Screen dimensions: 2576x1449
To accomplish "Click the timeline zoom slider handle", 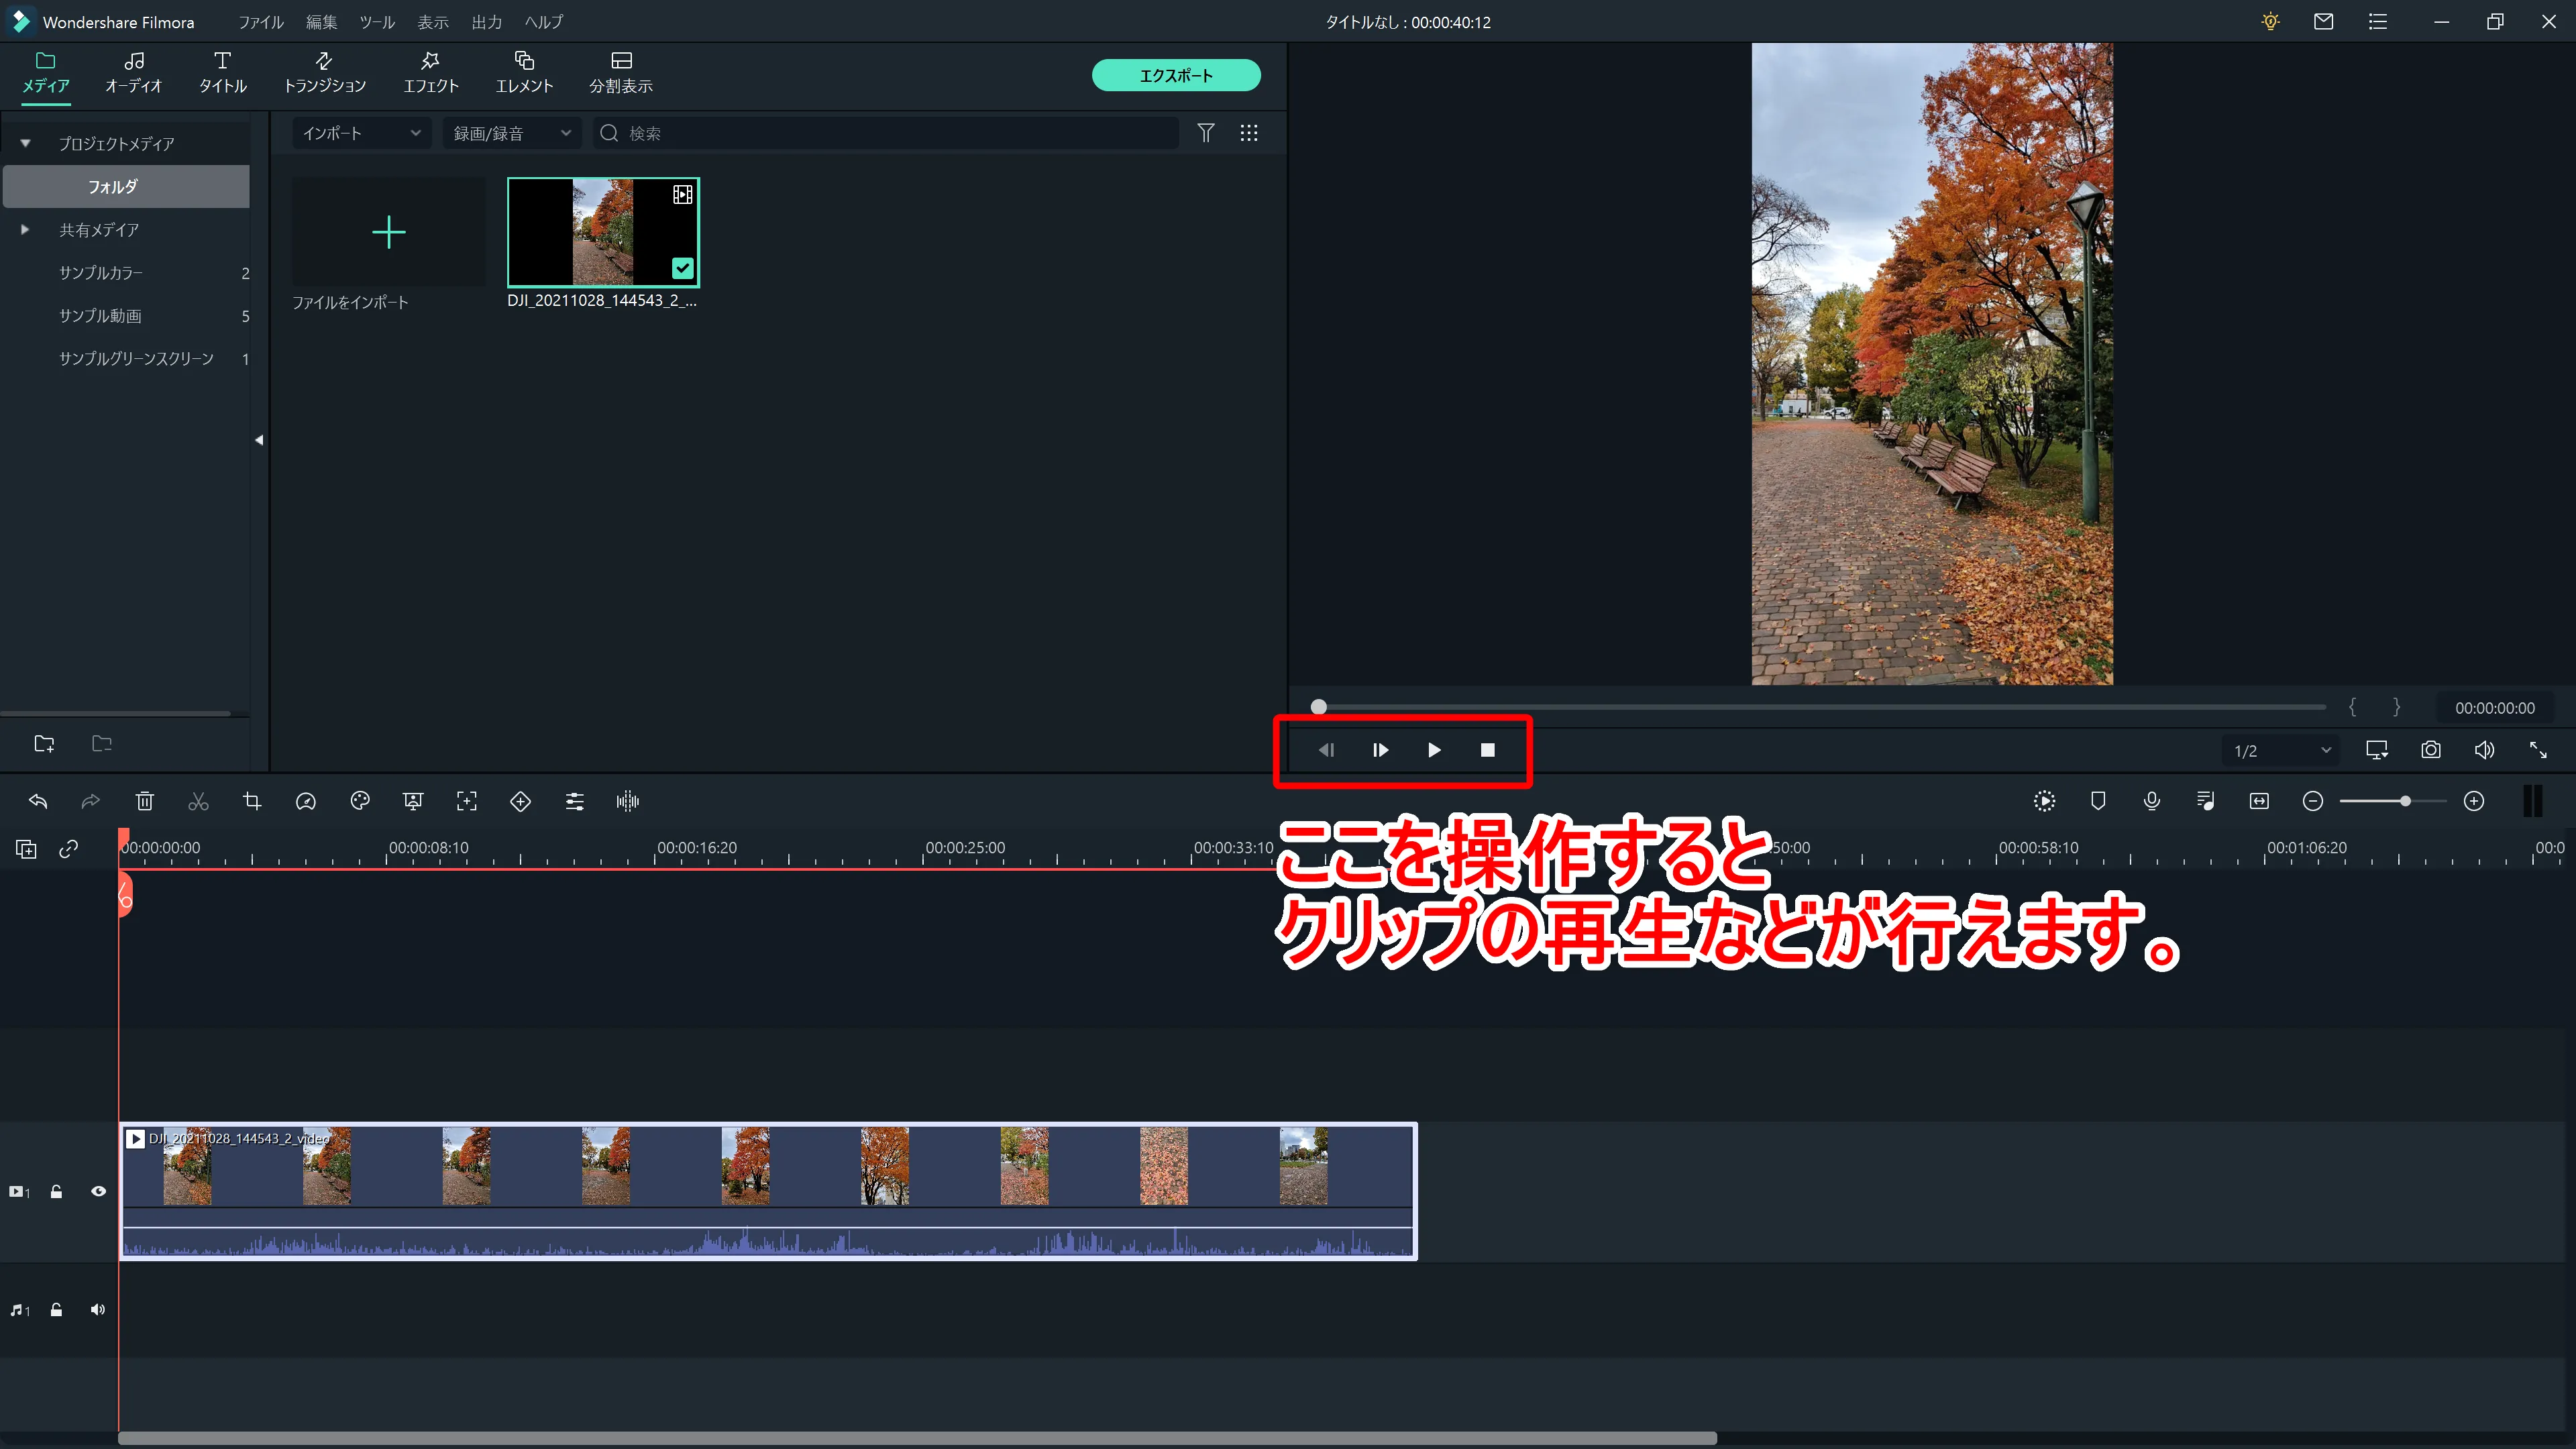I will click(x=2405, y=801).
